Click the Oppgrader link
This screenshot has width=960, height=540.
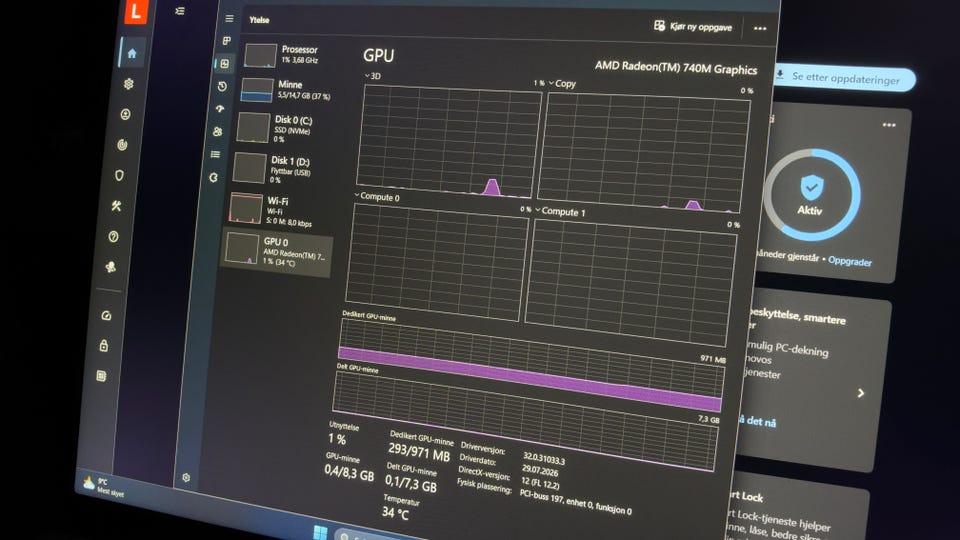[x=850, y=261]
